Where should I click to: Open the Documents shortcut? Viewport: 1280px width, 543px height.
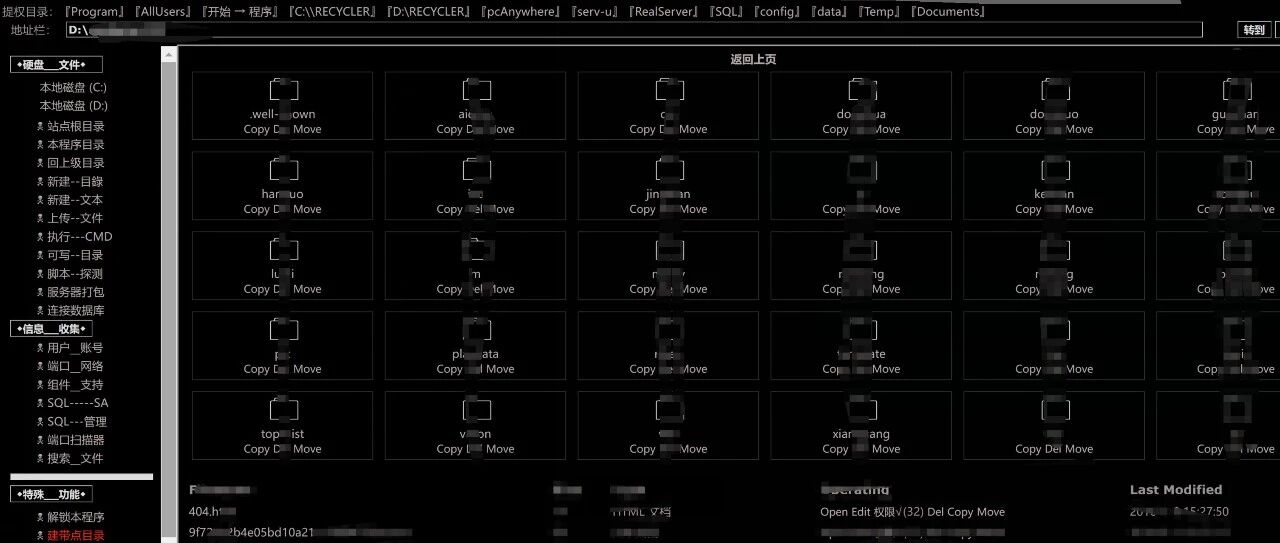[x=948, y=12]
